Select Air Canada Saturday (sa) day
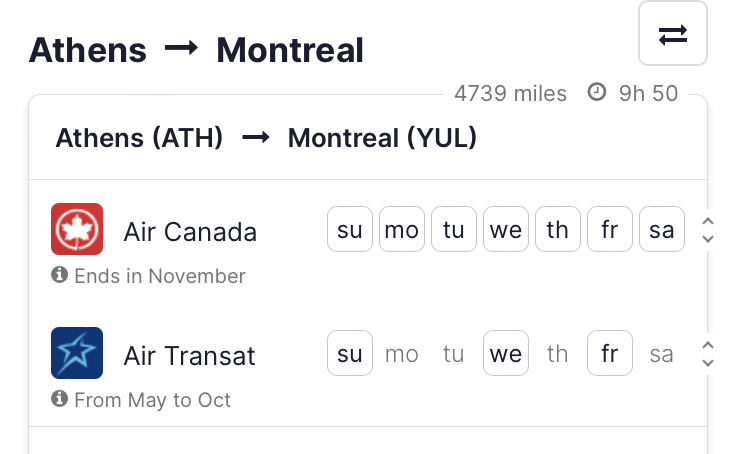Viewport: 736px width, 454px height. click(x=662, y=229)
